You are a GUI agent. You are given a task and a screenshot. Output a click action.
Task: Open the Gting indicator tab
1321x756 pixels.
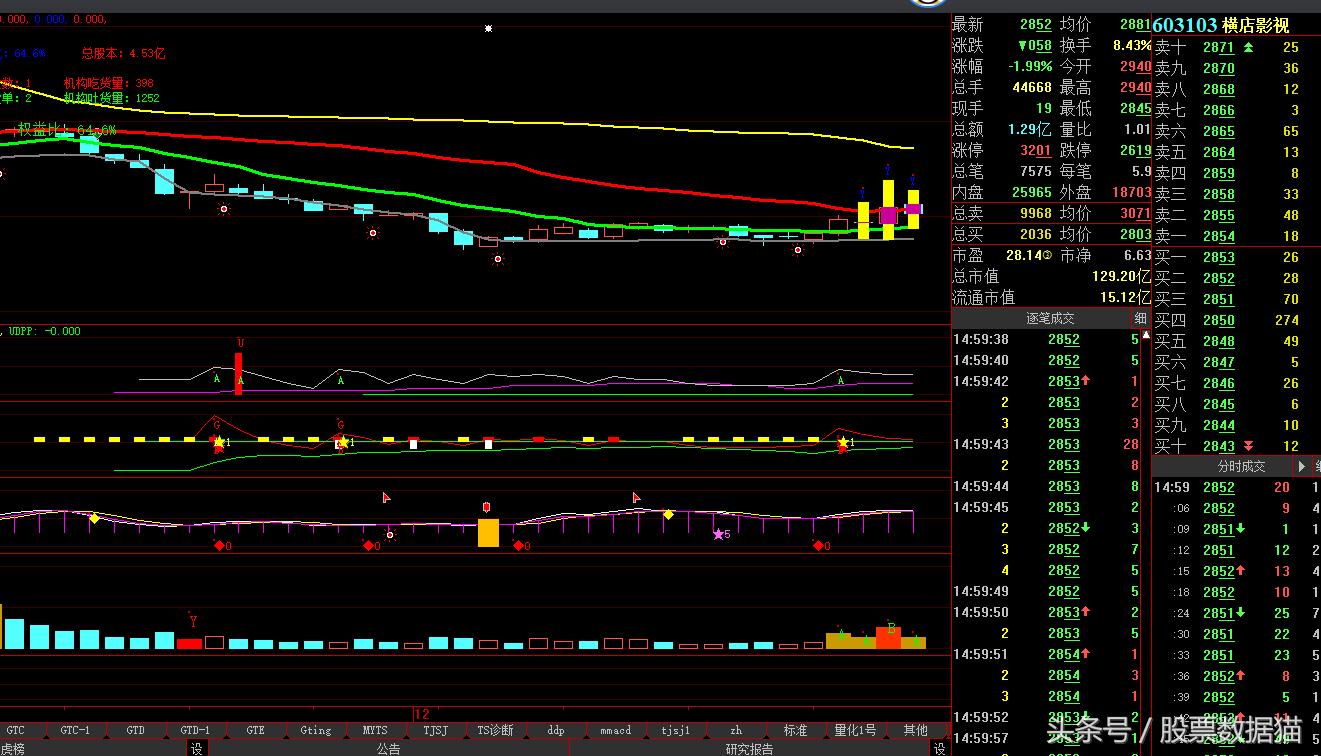(315, 730)
